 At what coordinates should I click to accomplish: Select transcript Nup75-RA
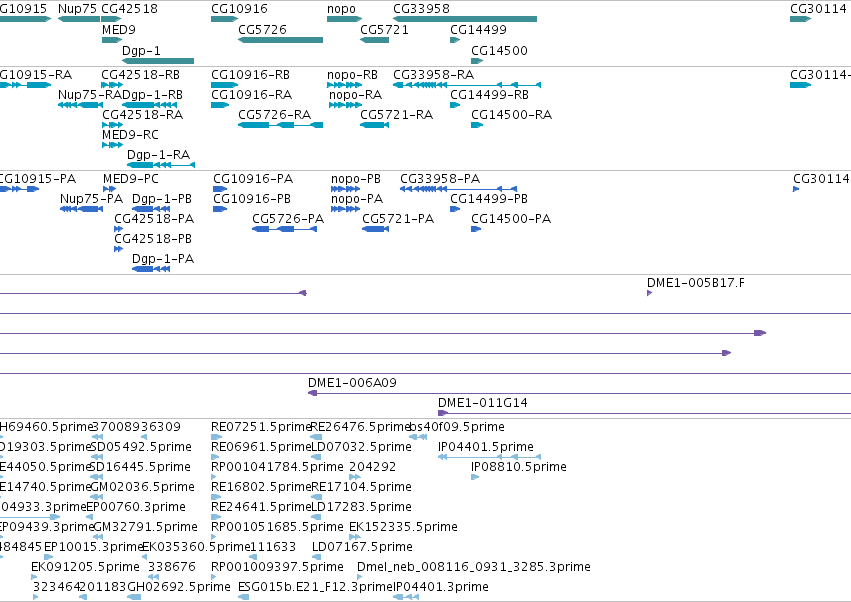90,94
